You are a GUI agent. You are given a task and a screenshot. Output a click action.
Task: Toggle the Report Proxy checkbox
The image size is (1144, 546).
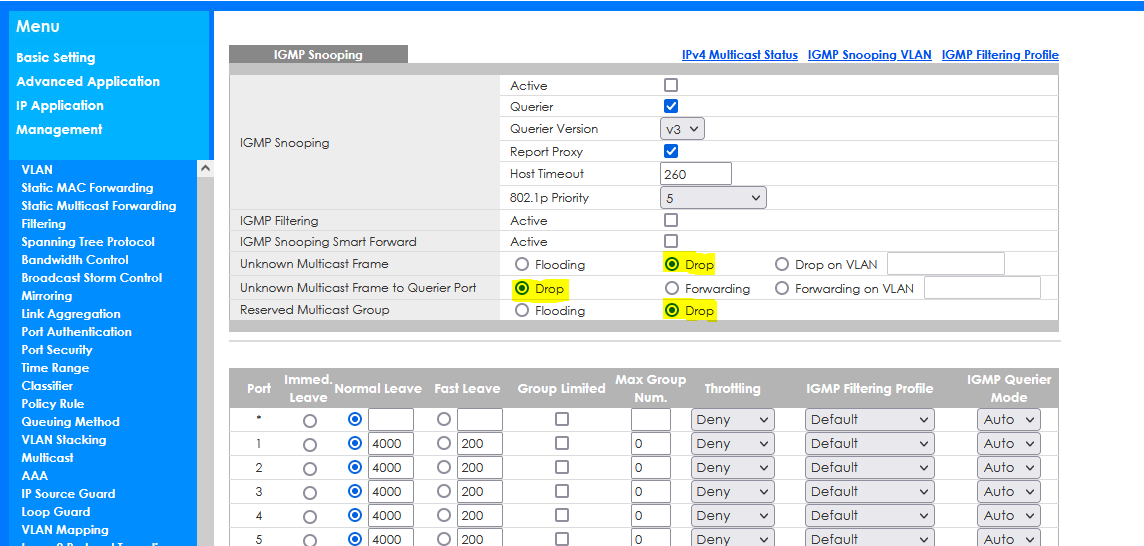click(671, 151)
